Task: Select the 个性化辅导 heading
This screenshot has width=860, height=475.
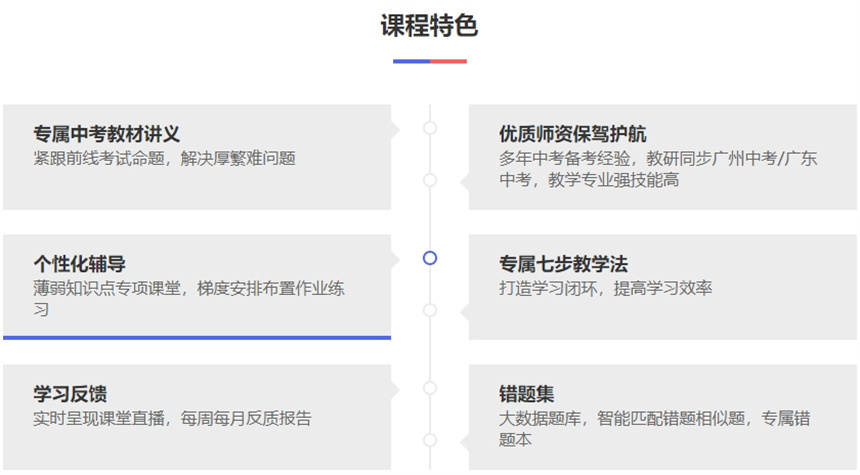Action: click(x=79, y=264)
